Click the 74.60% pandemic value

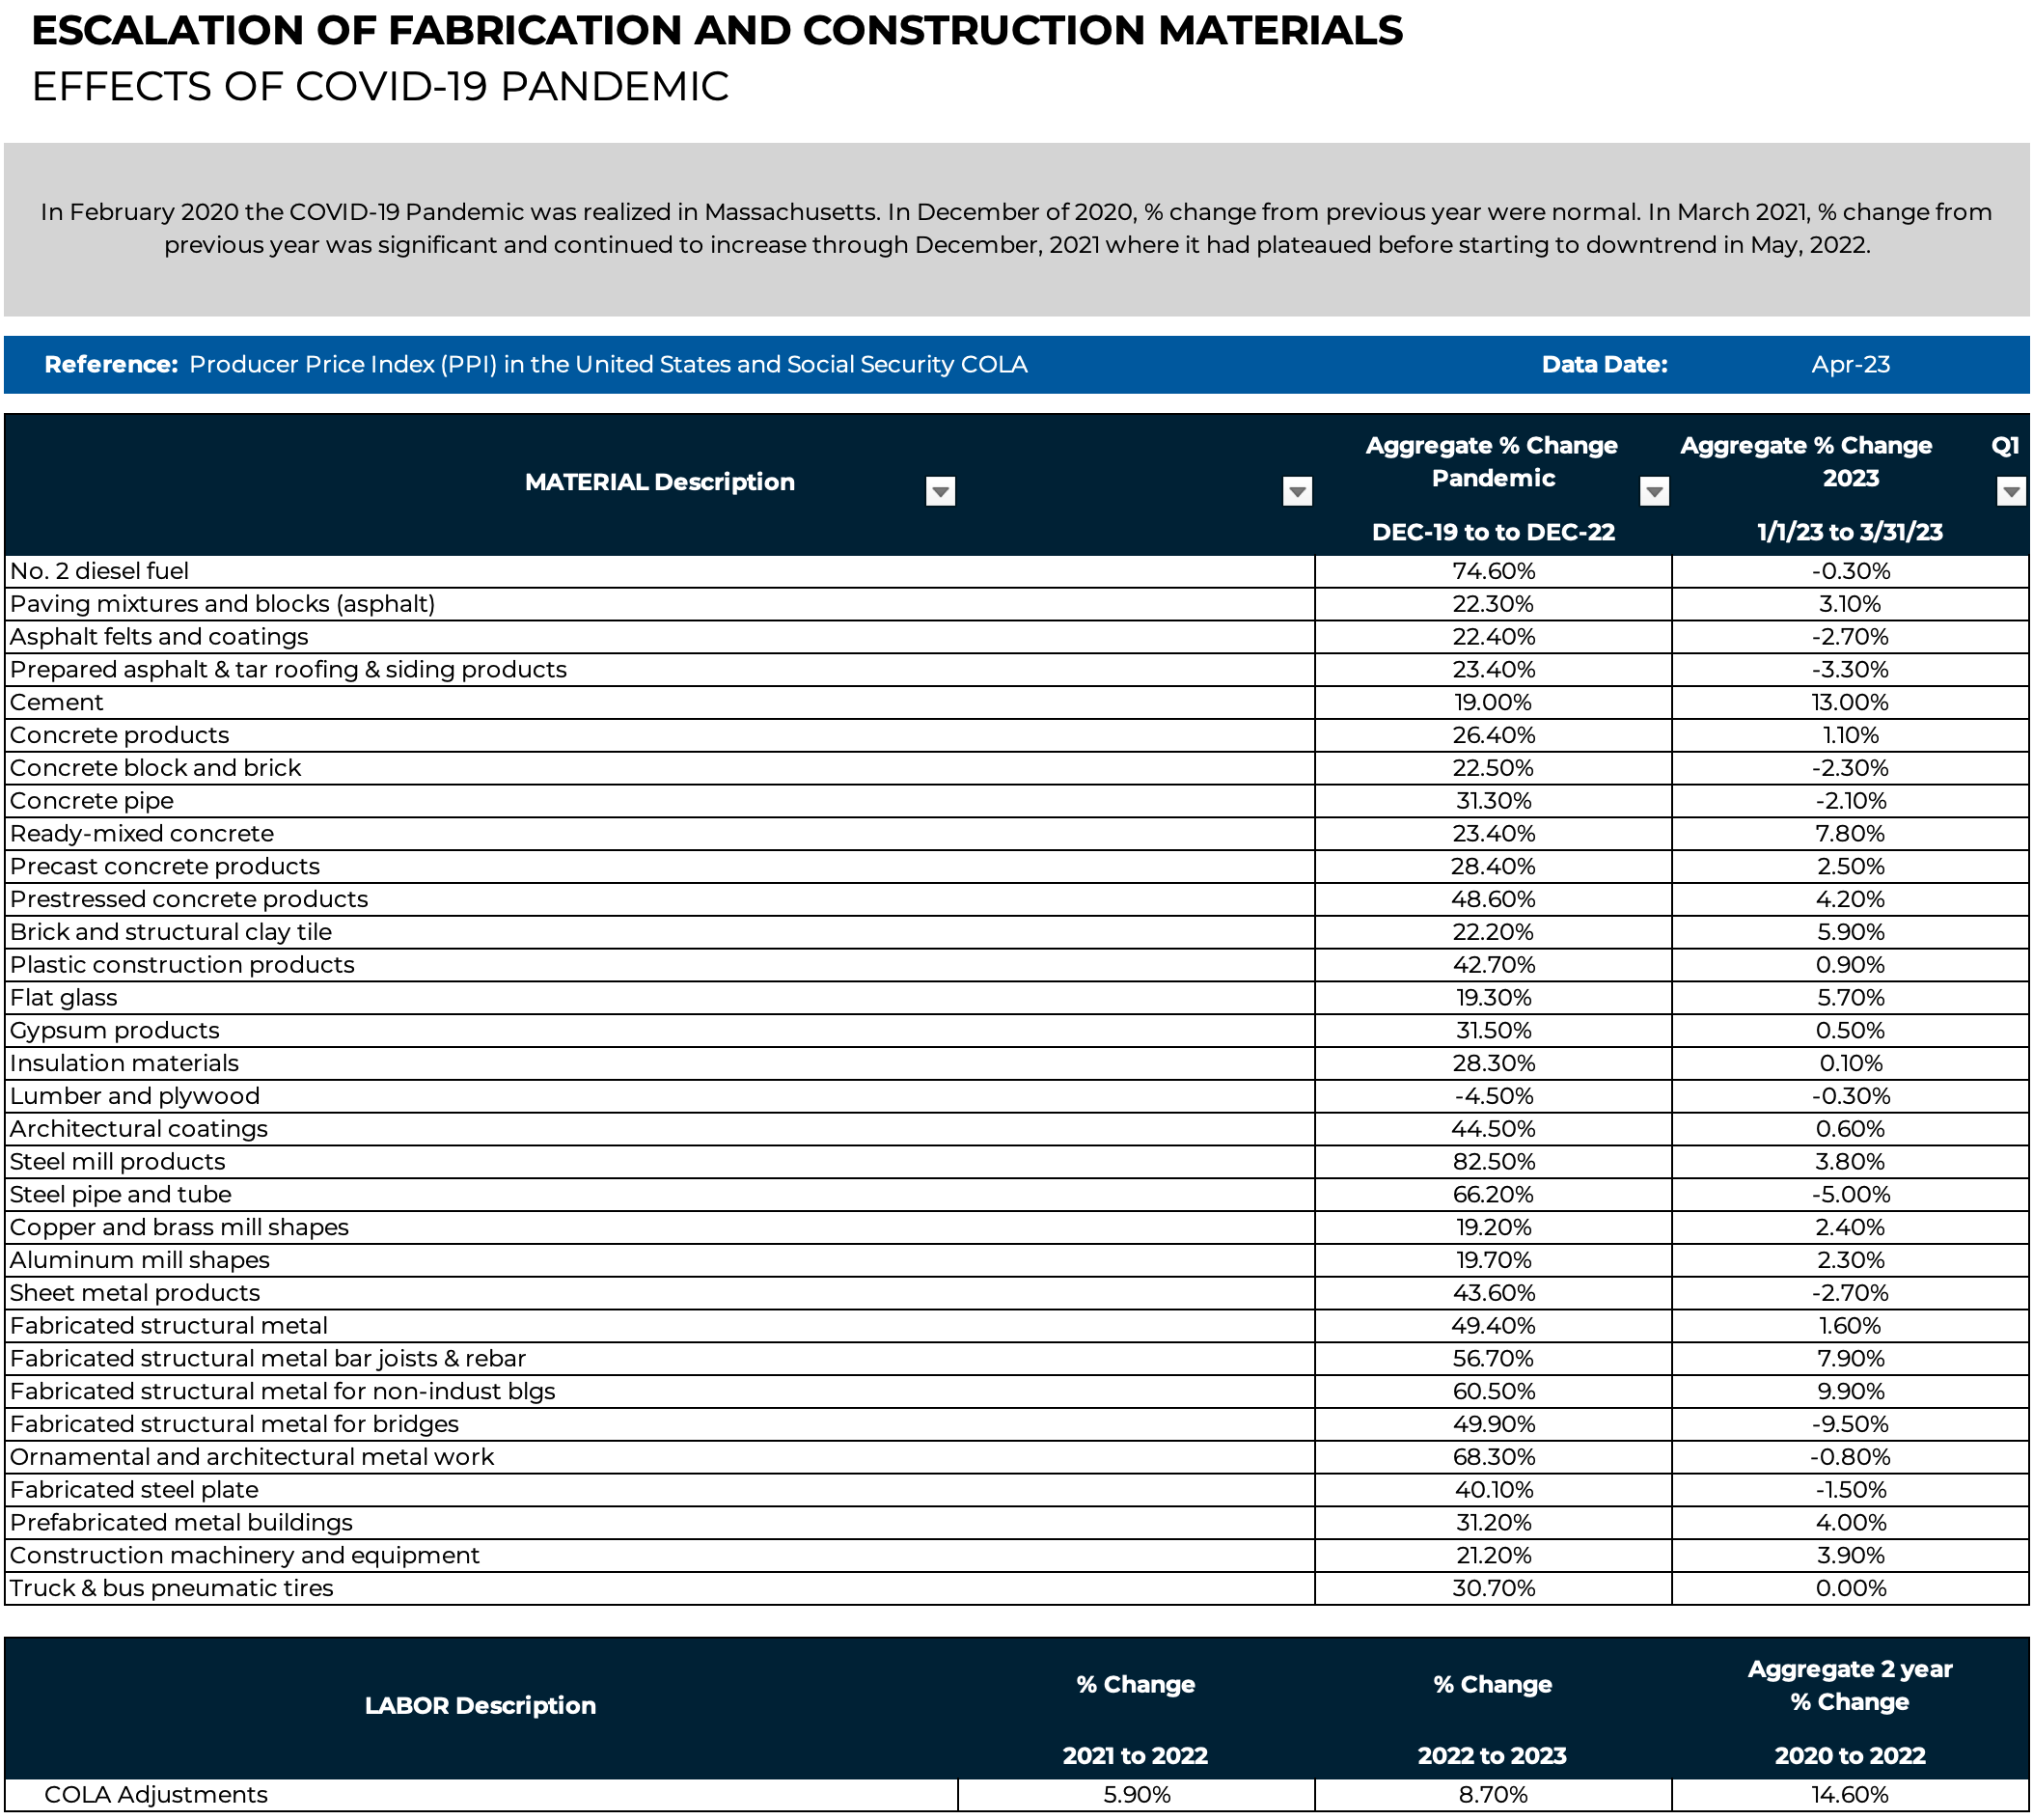click(x=1493, y=571)
